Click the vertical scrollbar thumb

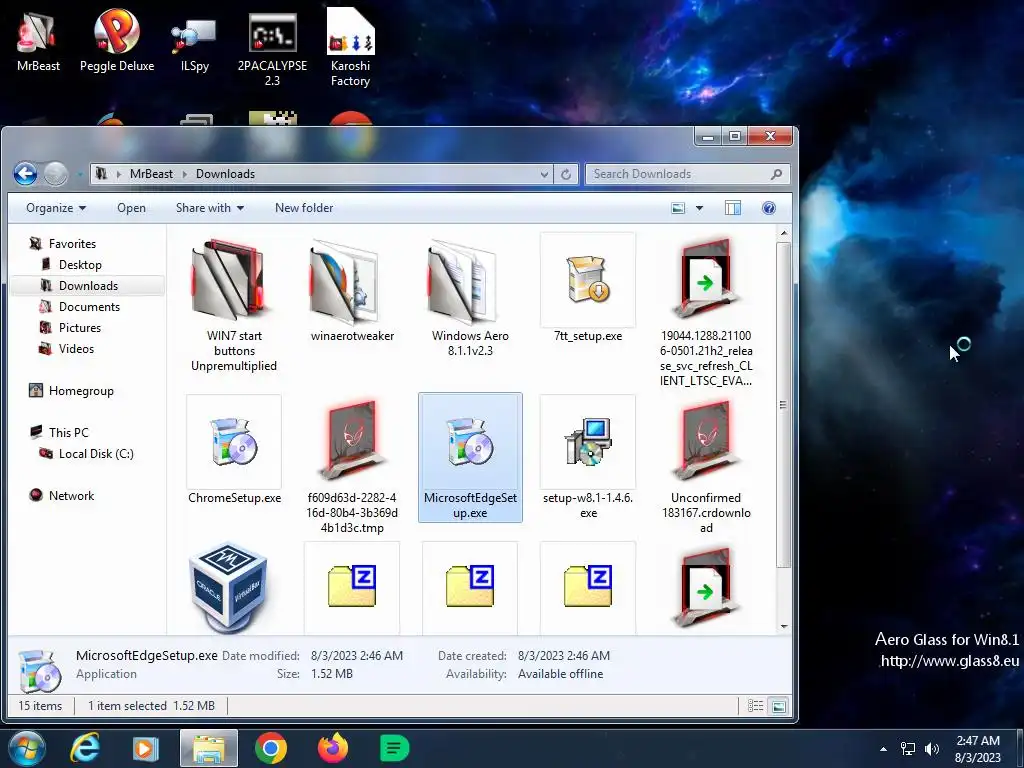coord(784,405)
